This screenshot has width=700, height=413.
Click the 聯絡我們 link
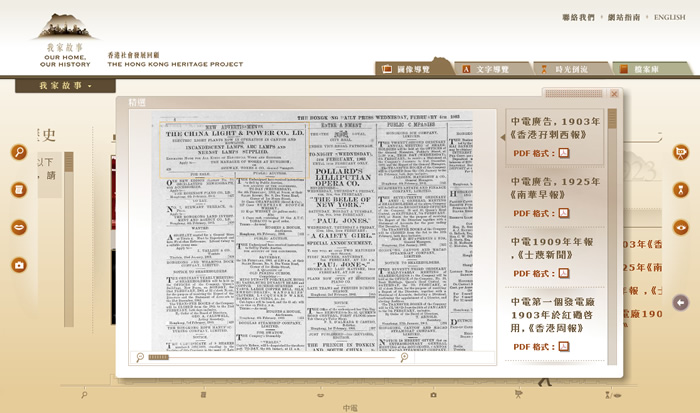click(578, 17)
